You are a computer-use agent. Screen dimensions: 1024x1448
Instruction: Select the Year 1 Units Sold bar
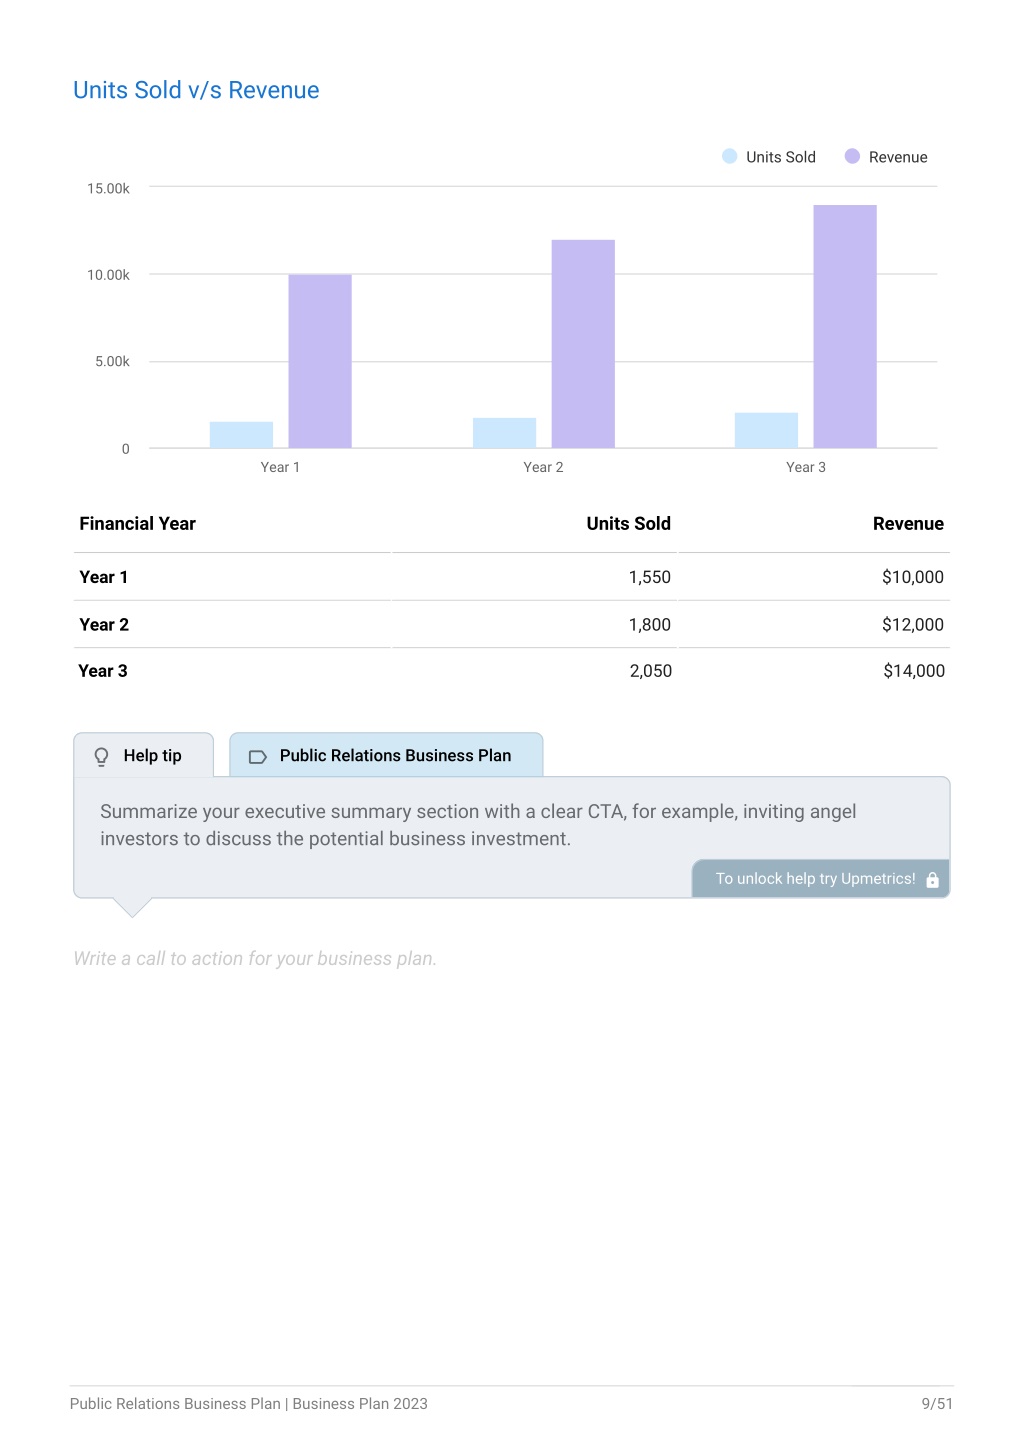(241, 435)
